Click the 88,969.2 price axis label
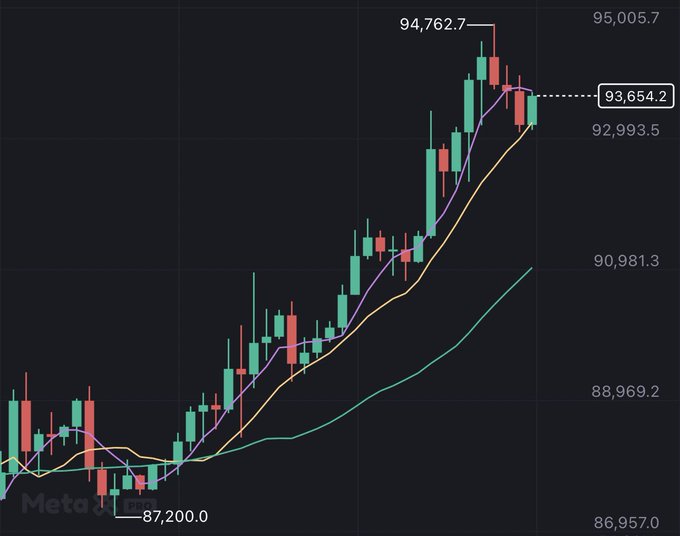The image size is (680, 536). point(626,391)
